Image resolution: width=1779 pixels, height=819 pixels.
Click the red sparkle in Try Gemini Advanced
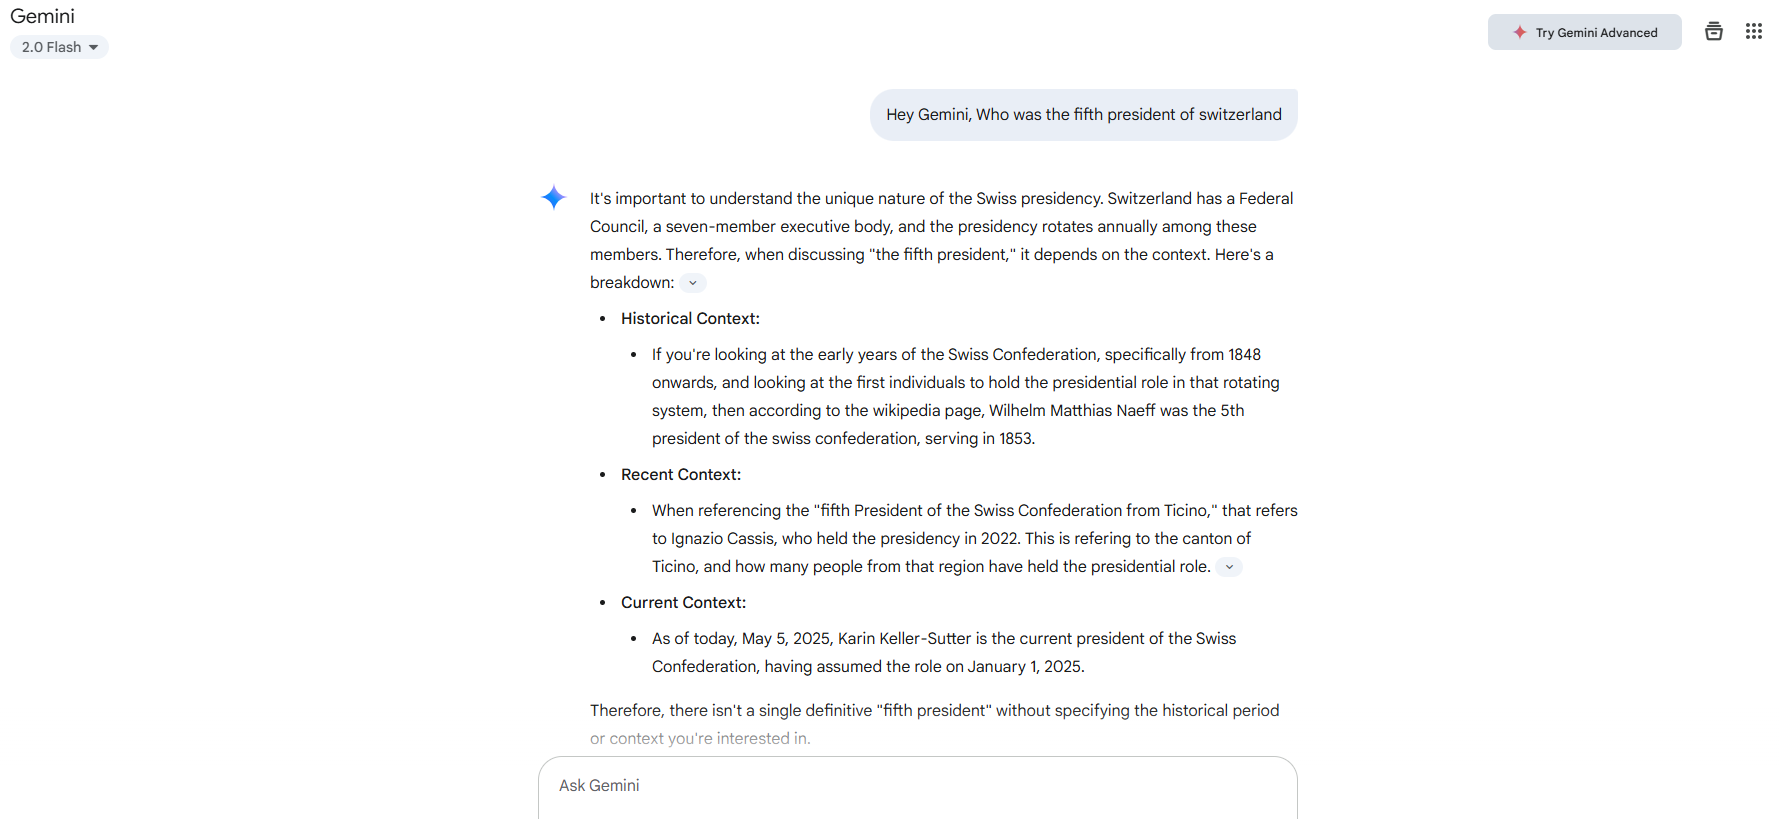coord(1519,32)
